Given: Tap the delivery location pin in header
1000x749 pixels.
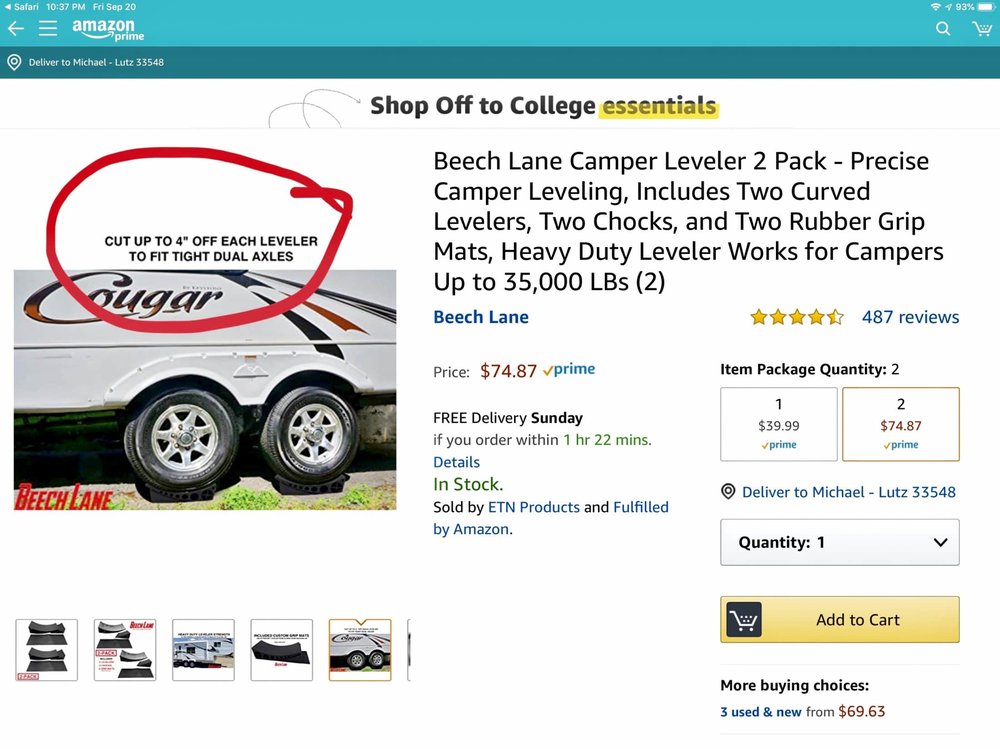Looking at the screenshot, I should 14,62.
